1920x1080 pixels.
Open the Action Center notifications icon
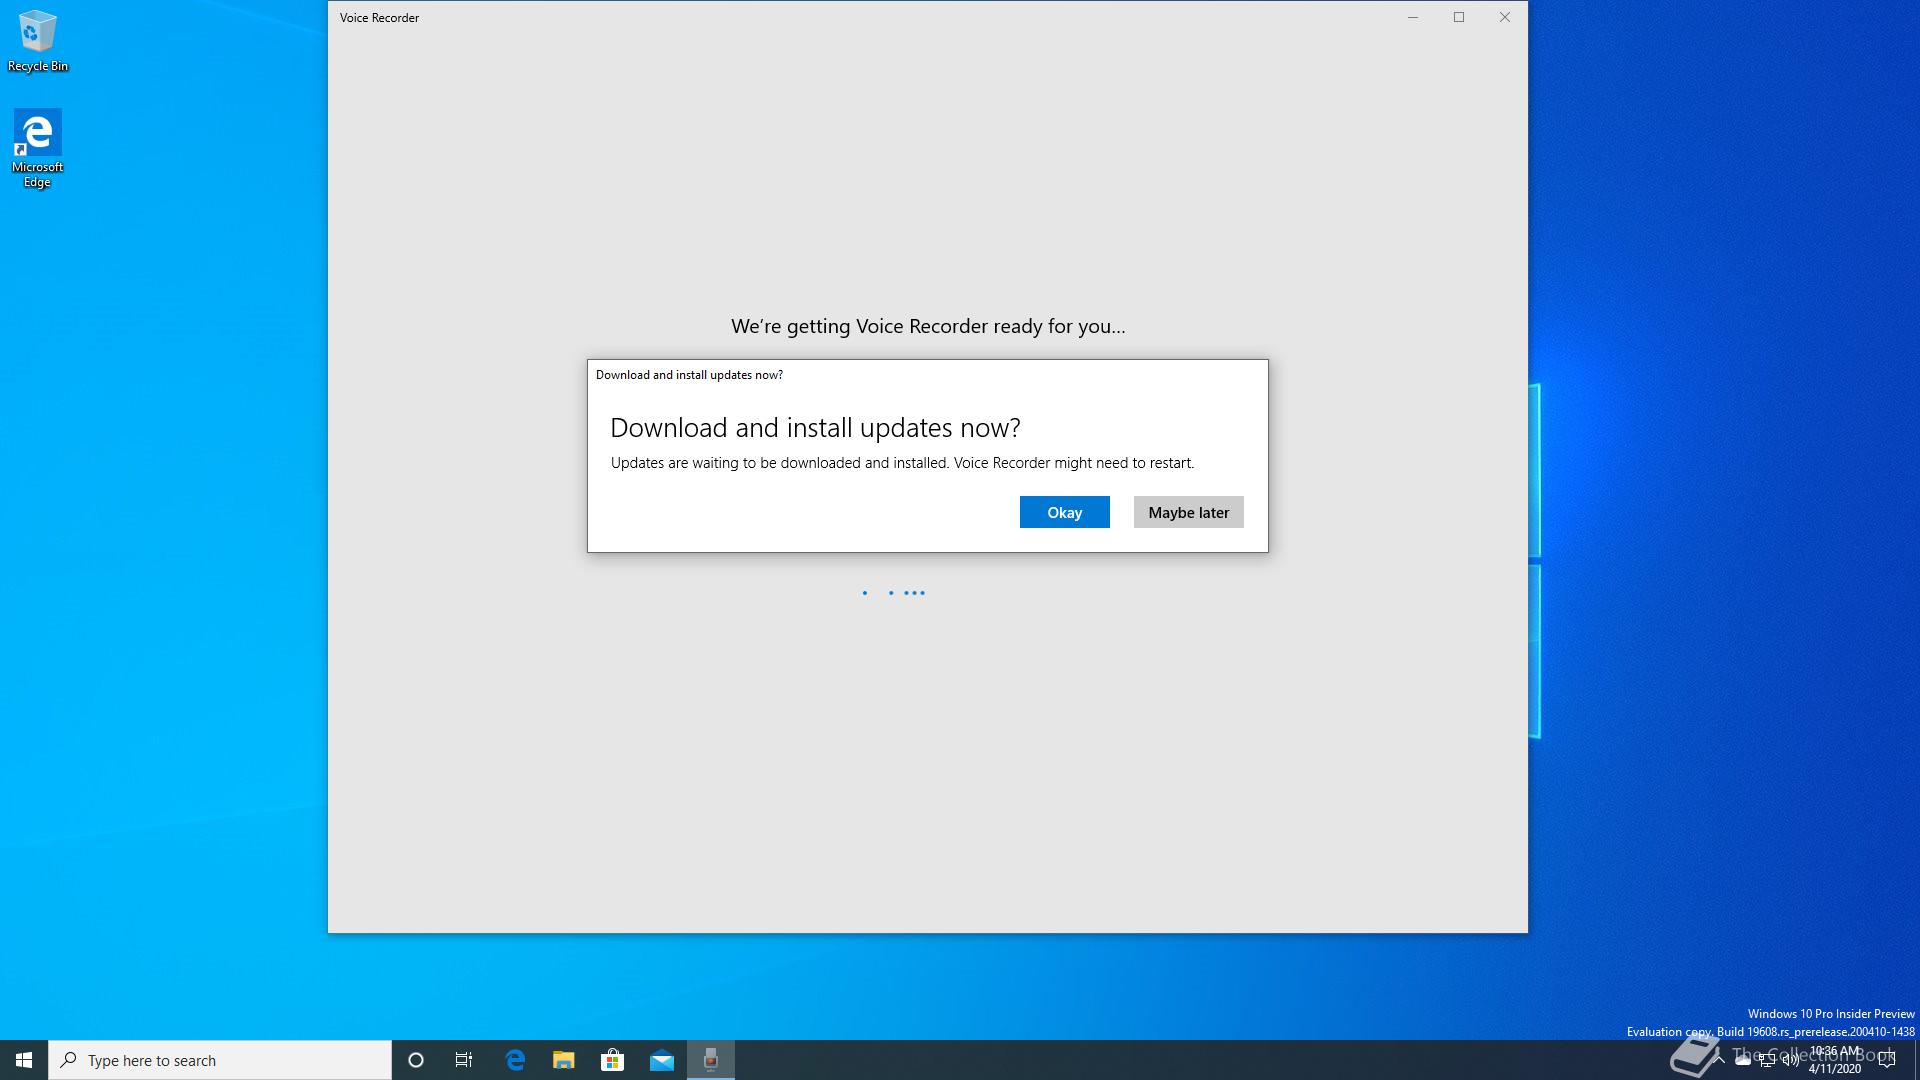click(x=1887, y=1060)
